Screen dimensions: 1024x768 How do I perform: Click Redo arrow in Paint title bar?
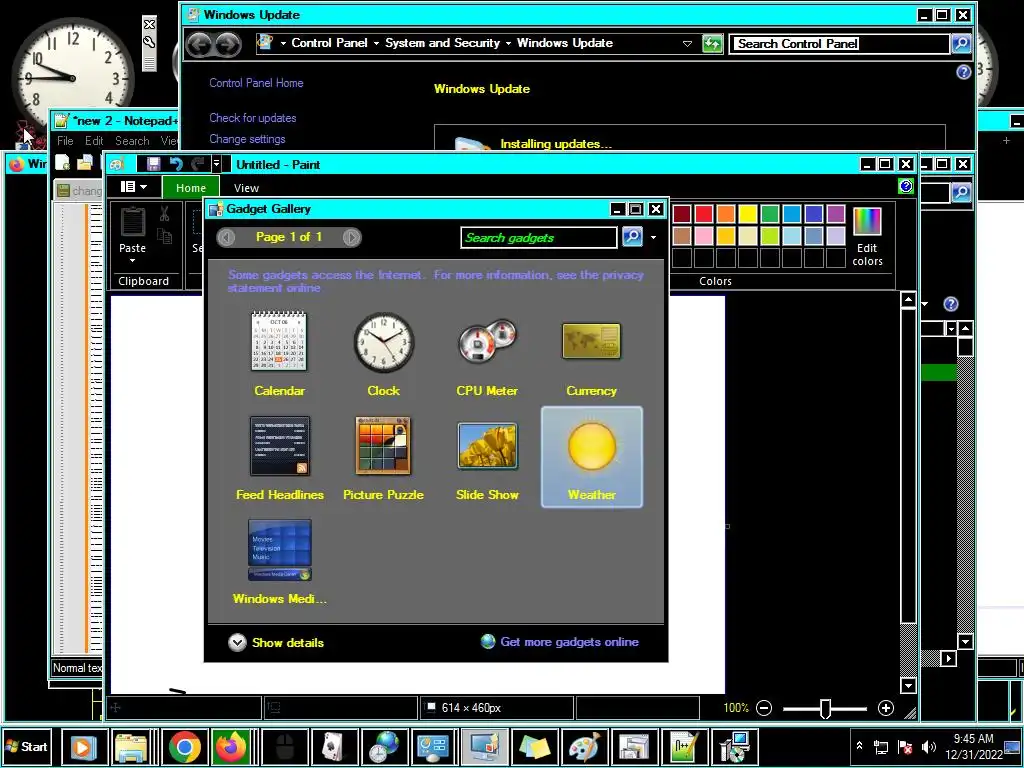click(197, 164)
